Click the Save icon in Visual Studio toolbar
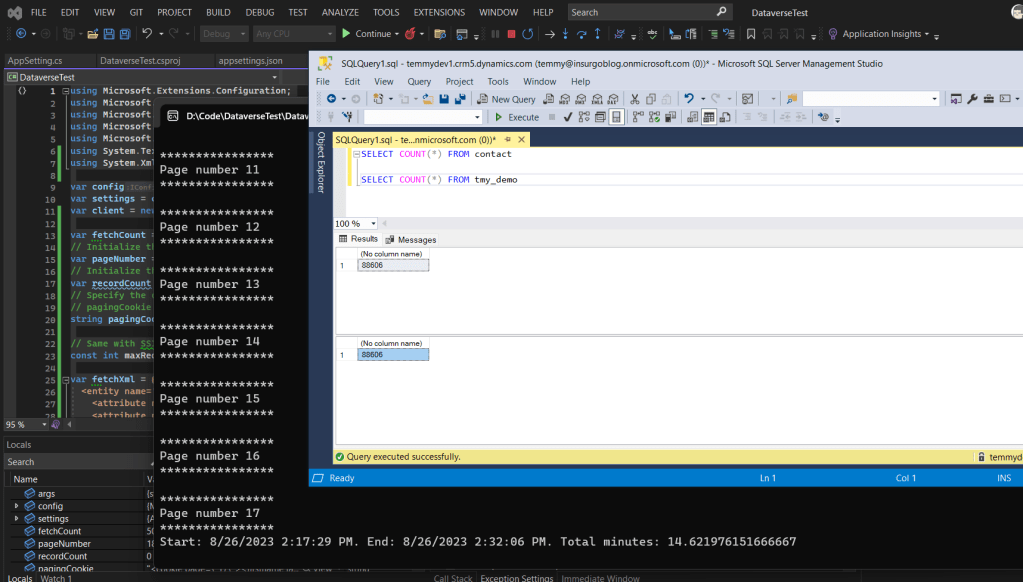The image size is (1023, 582). [109, 34]
